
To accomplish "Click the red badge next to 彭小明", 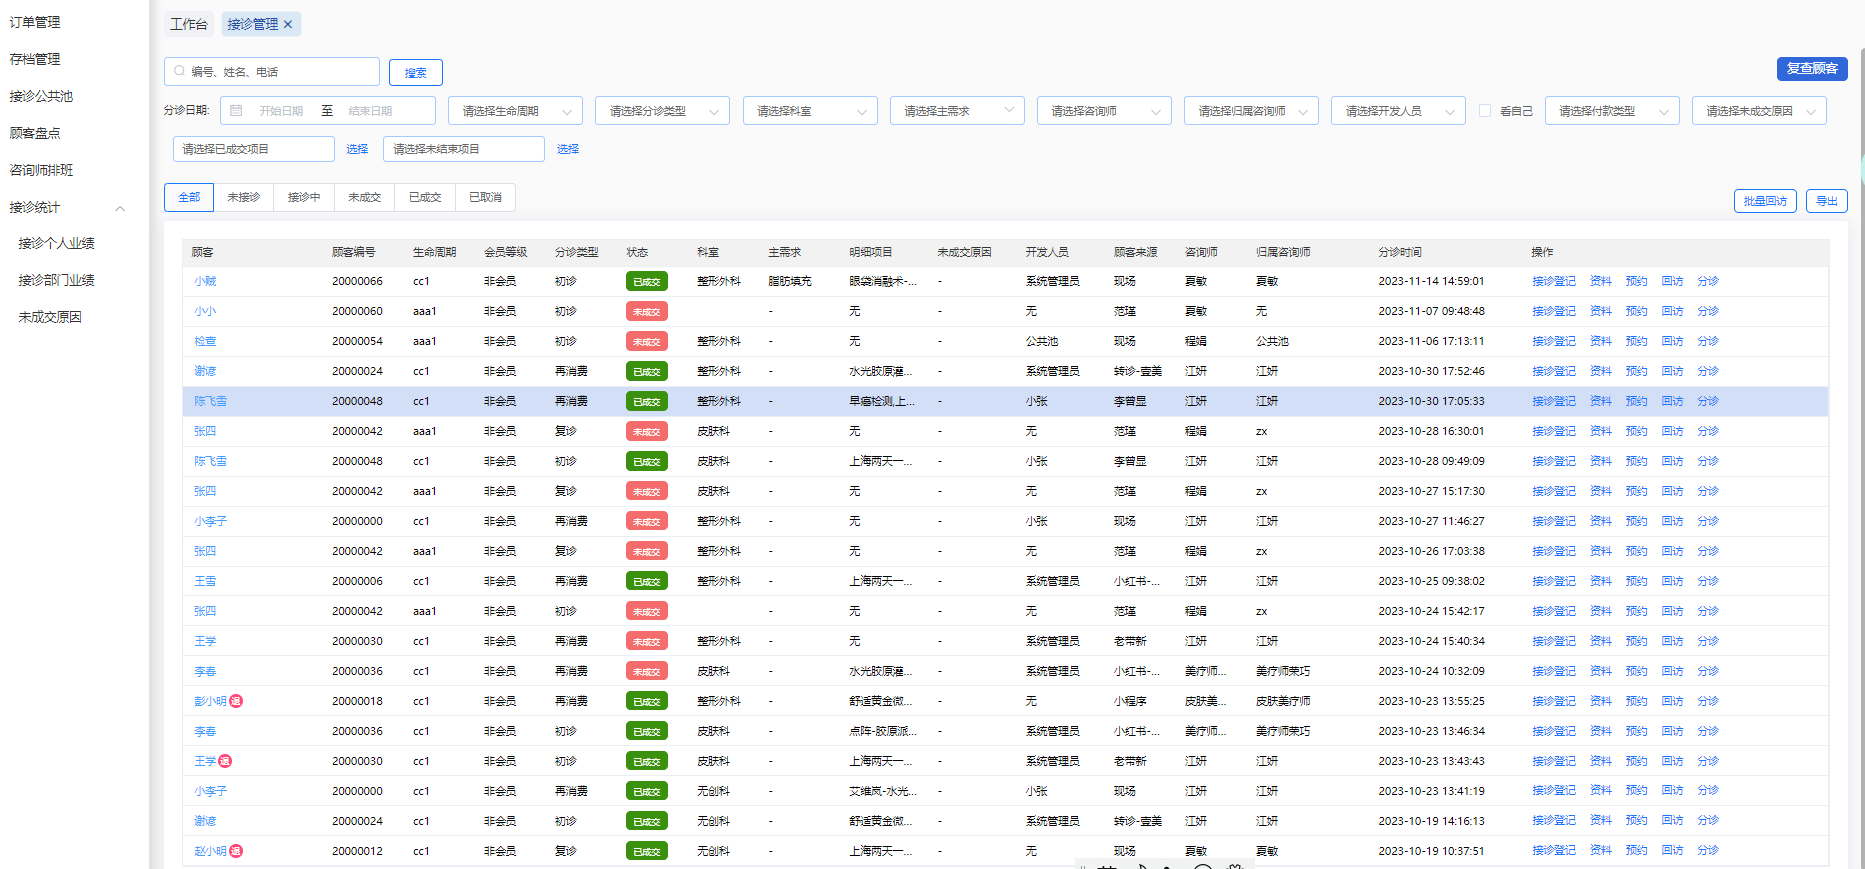I will (236, 701).
